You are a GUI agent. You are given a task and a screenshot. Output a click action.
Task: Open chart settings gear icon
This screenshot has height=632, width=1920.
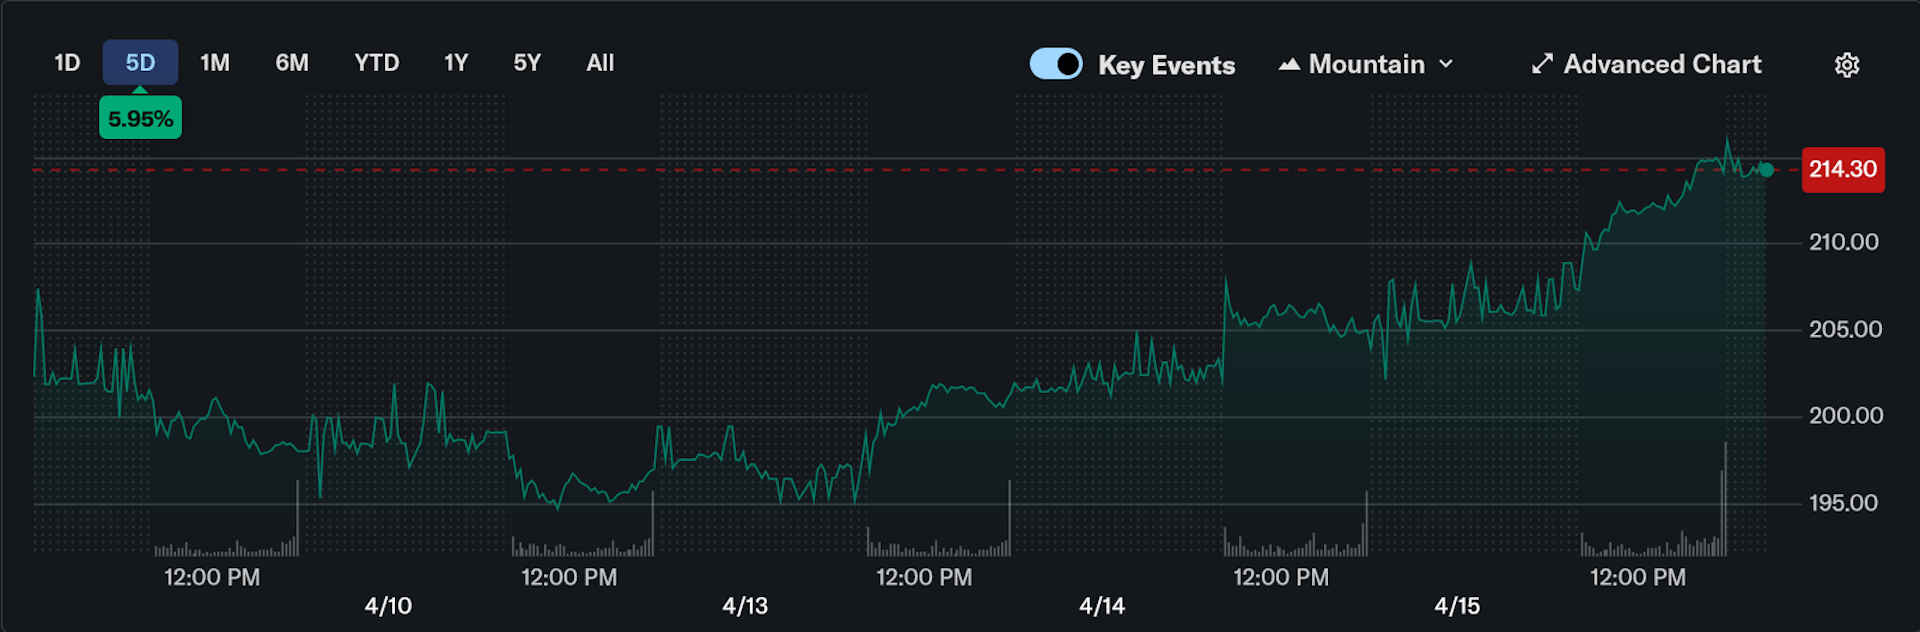pyautogui.click(x=1846, y=65)
